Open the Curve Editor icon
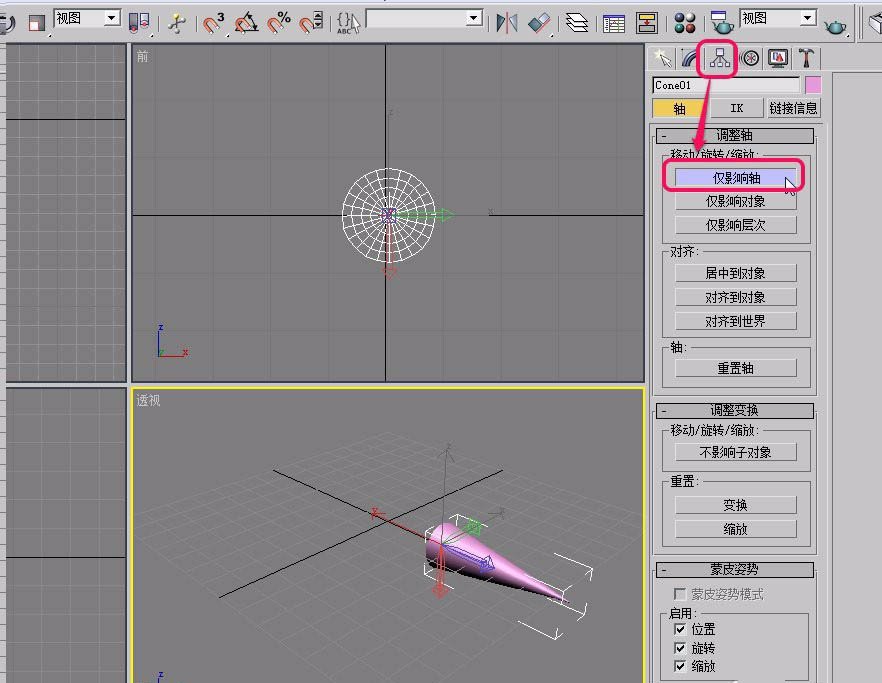 pos(614,23)
